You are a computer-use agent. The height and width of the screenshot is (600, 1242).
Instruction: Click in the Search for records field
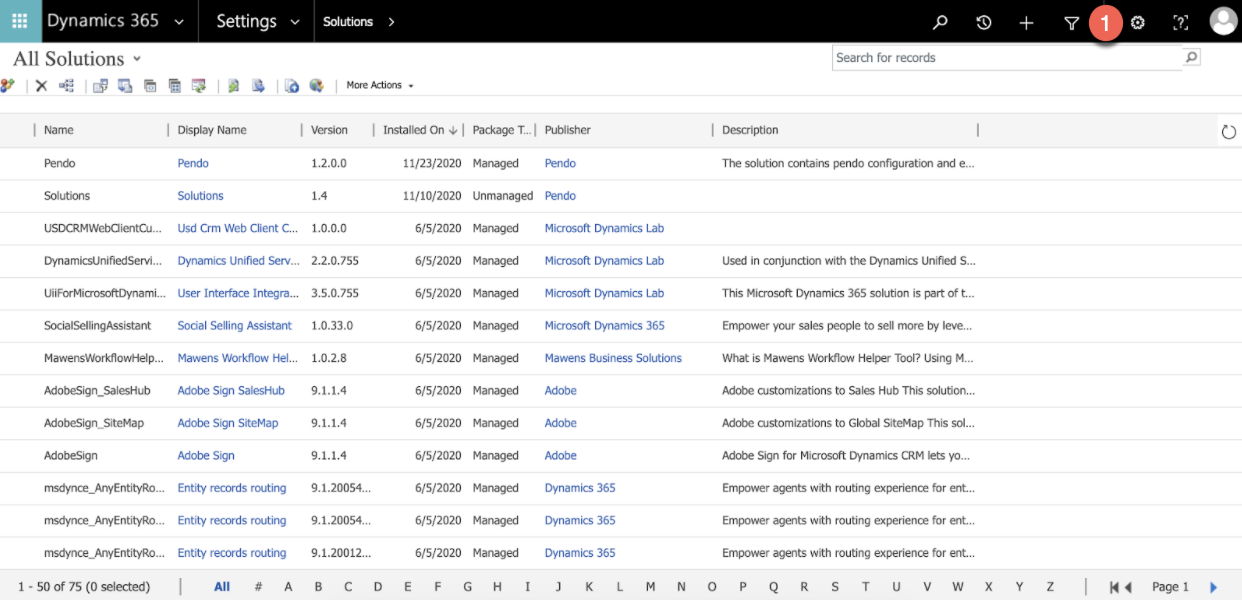click(1008, 58)
